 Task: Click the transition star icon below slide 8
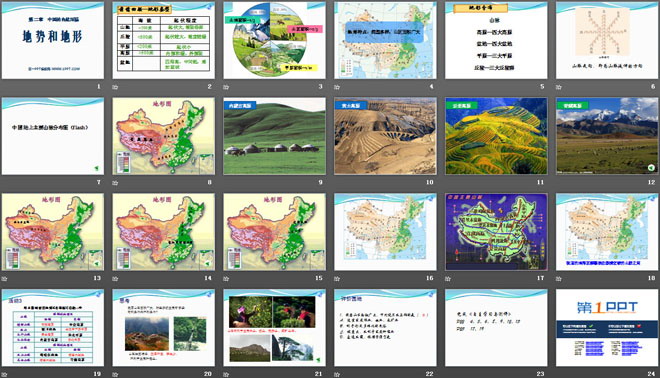[x=115, y=183]
